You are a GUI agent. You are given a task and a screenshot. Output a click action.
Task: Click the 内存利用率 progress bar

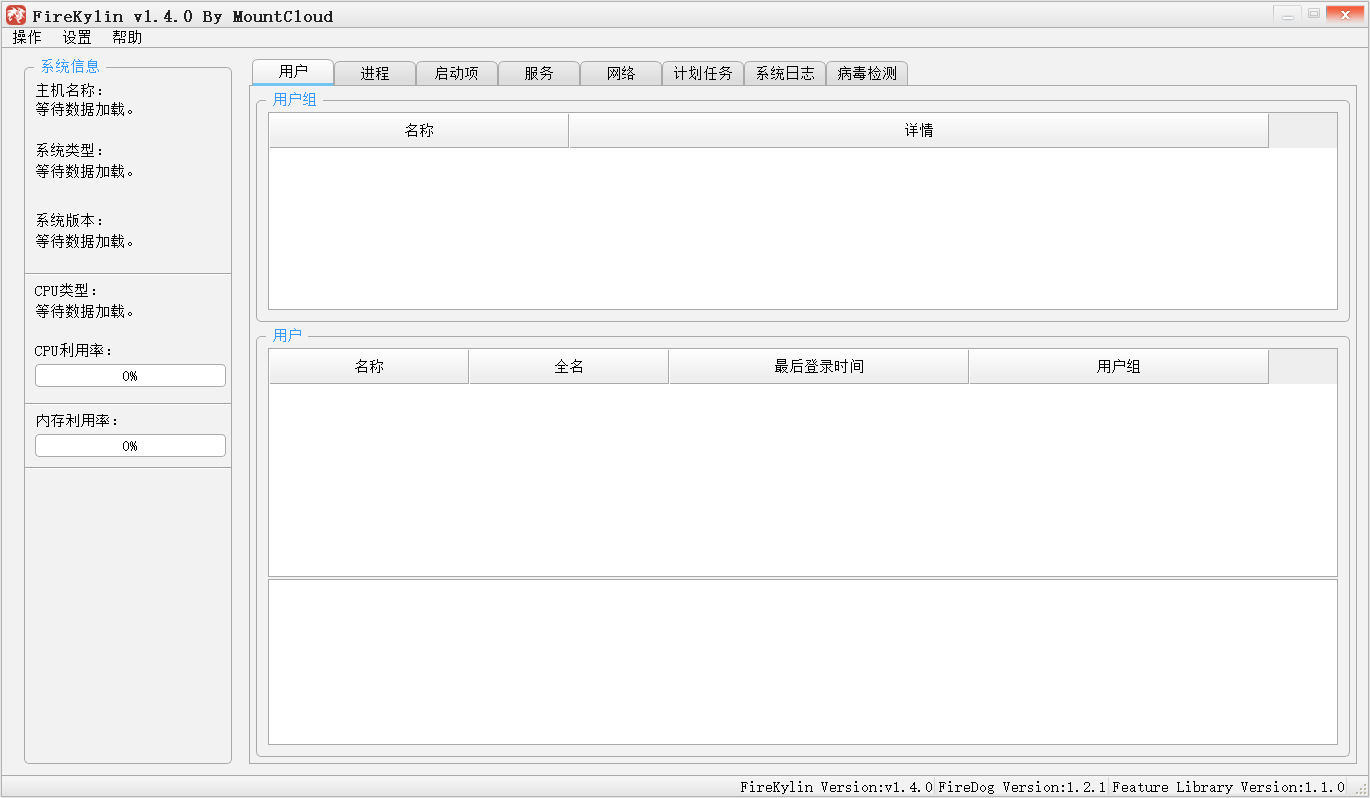pos(130,446)
